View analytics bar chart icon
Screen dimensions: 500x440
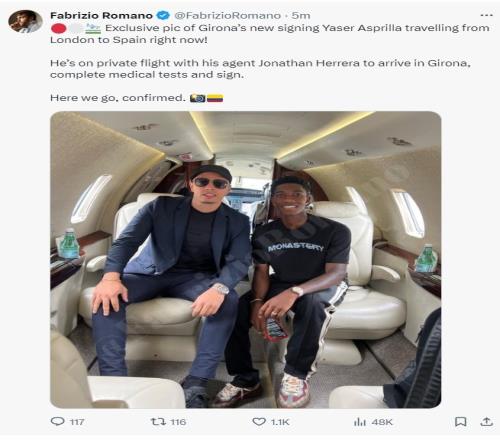point(360,422)
